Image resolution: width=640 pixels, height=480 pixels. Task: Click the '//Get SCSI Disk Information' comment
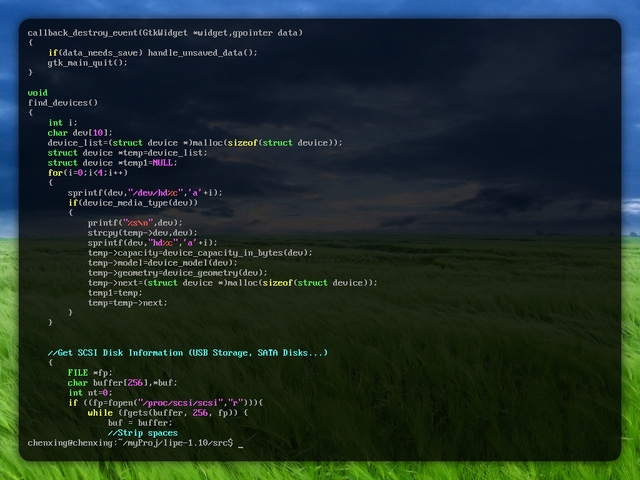click(x=188, y=353)
